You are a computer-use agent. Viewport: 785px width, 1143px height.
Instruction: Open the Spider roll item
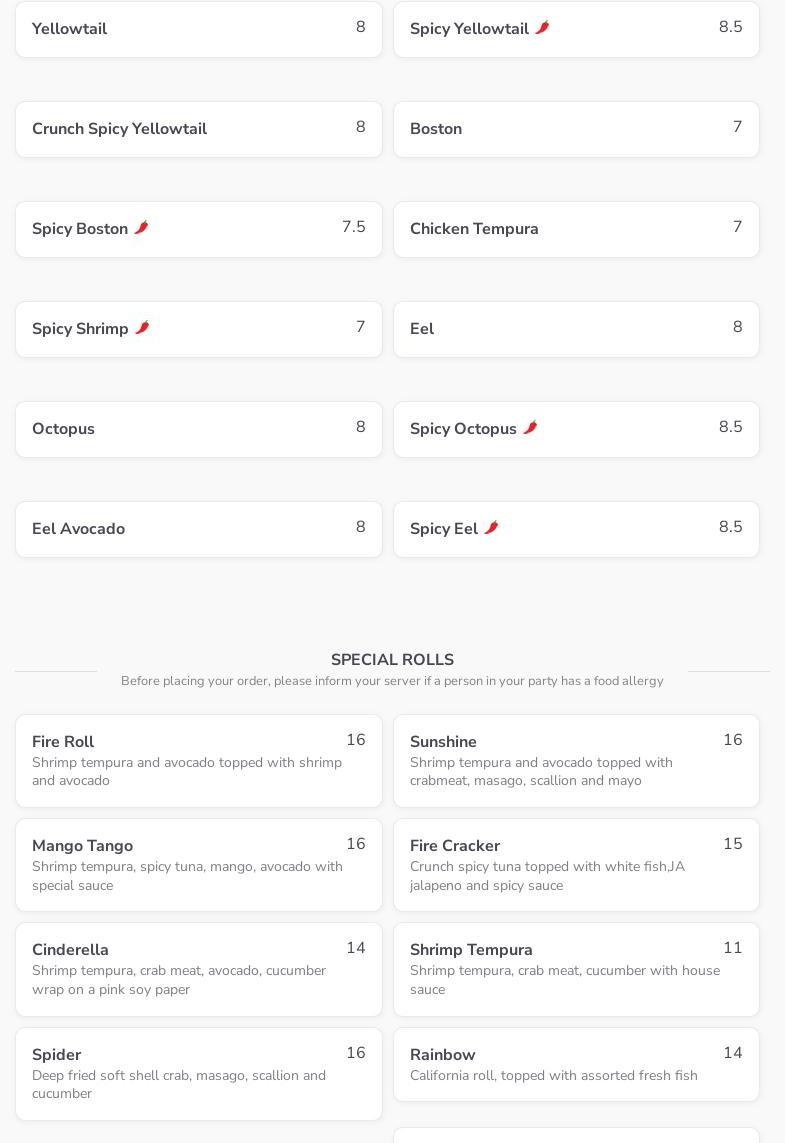[198, 1073]
